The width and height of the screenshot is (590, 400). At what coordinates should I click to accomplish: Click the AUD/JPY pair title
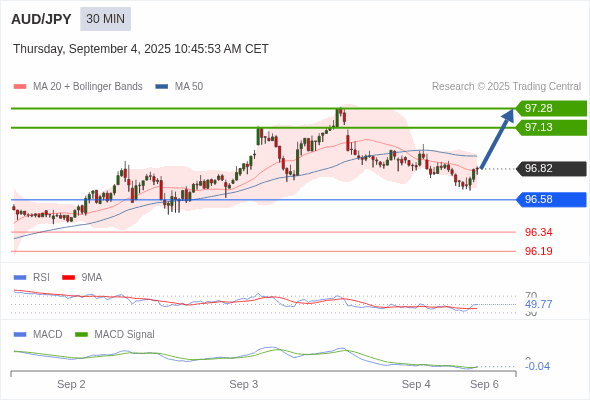[x=41, y=19]
